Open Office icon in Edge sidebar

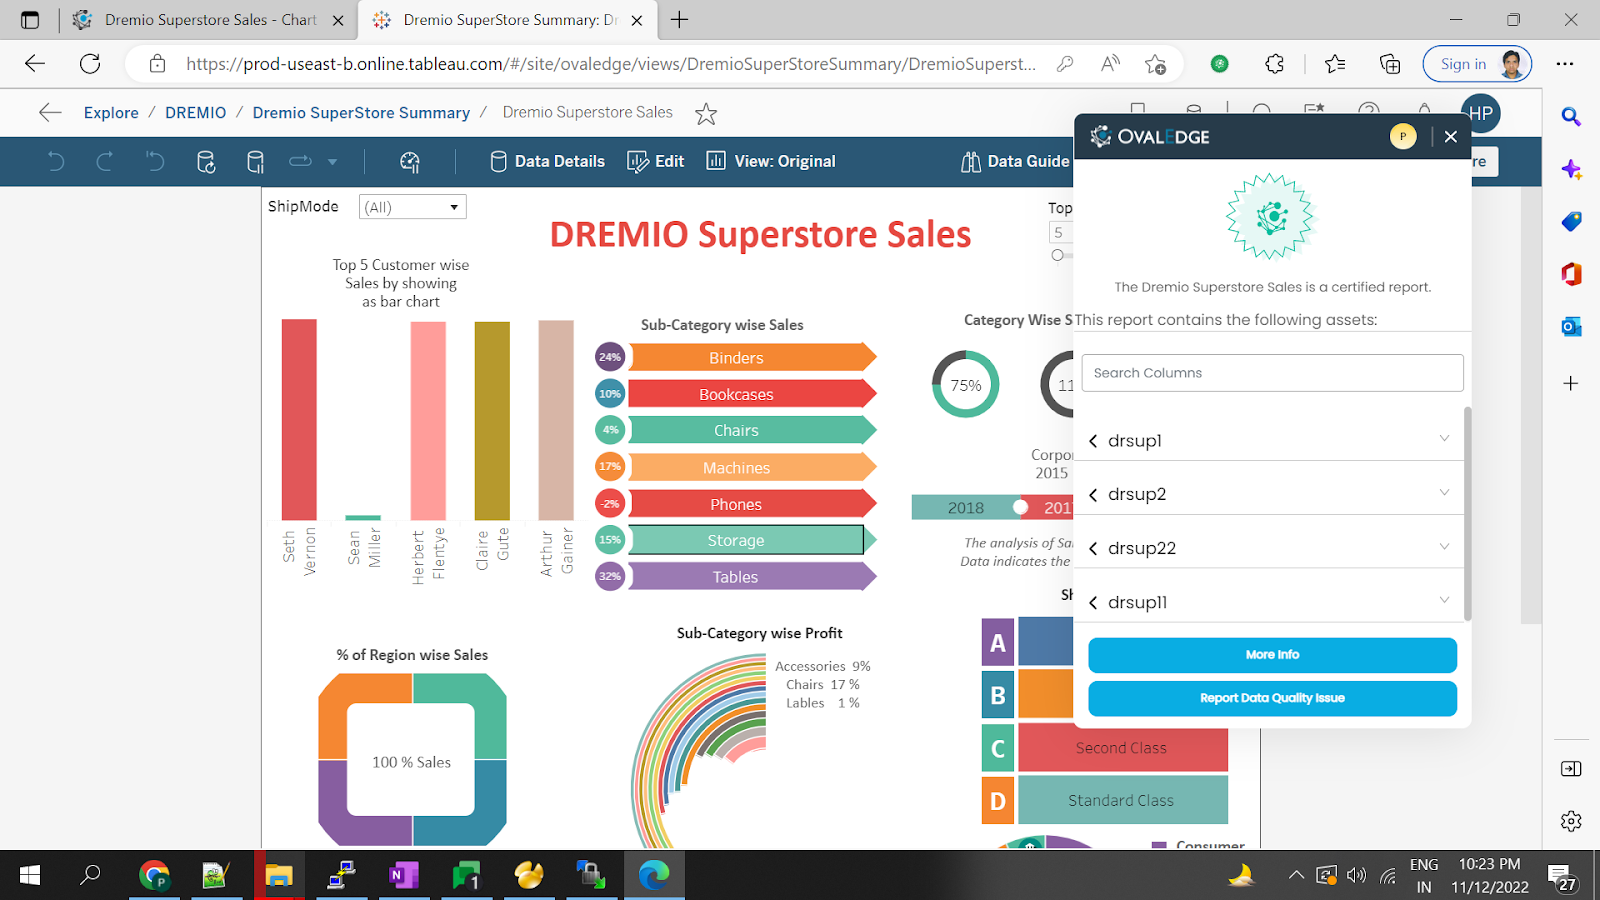[1571, 274]
